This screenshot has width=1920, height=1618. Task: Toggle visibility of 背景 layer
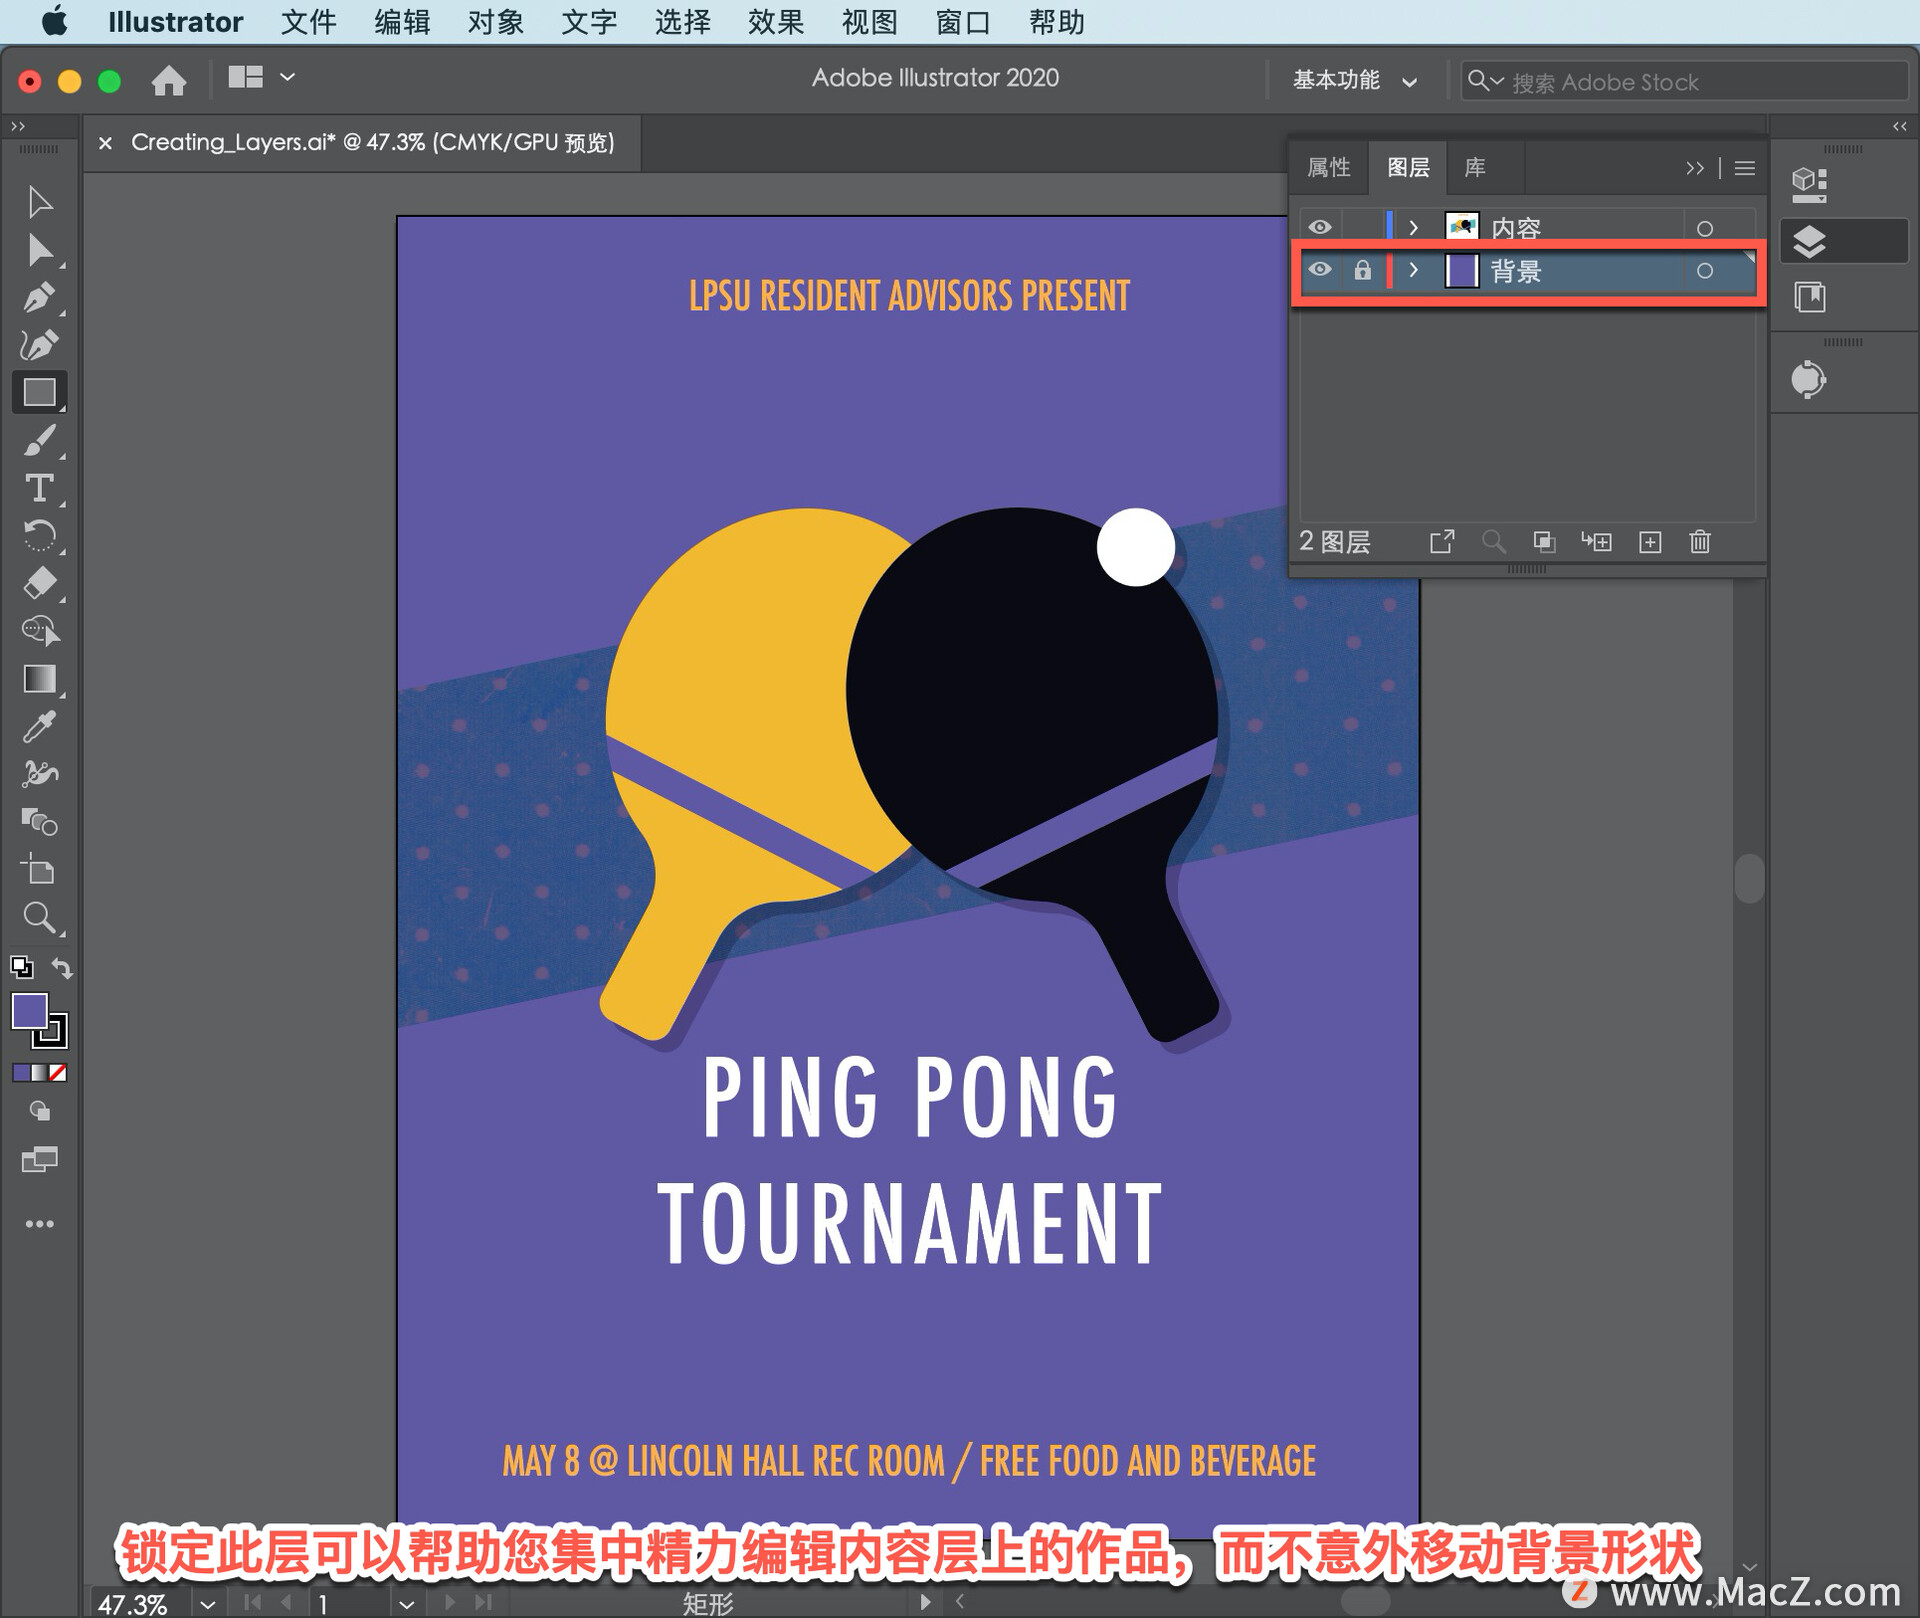point(1315,270)
